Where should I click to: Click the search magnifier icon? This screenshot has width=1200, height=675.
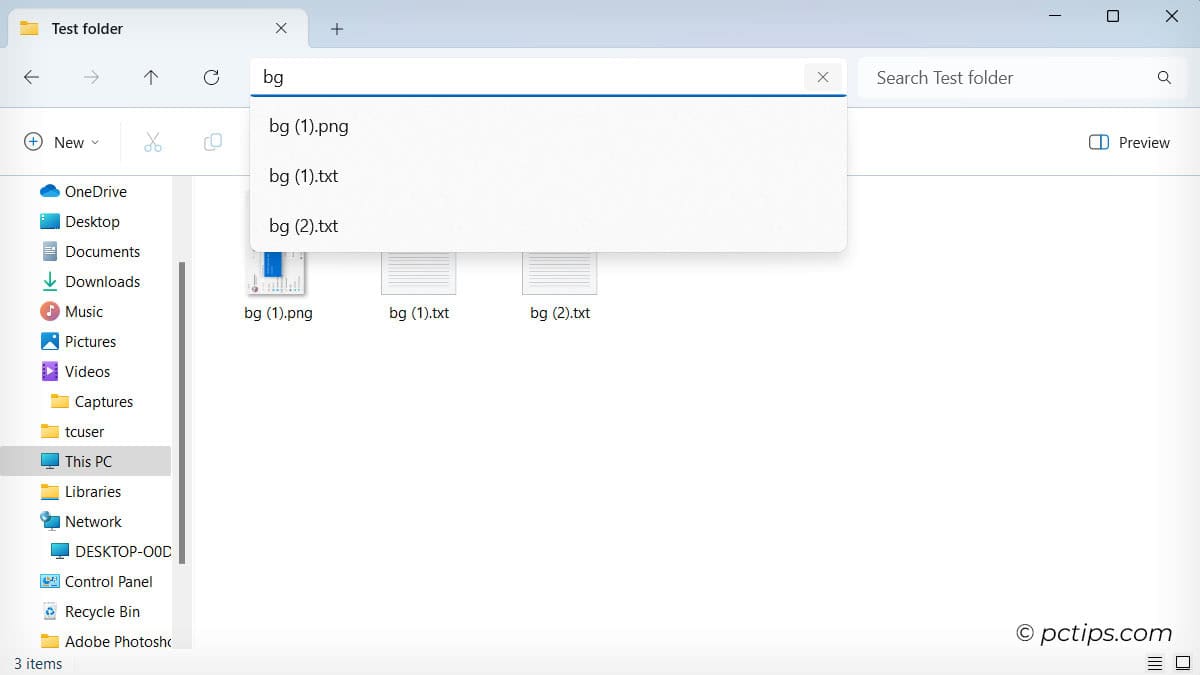1163,77
